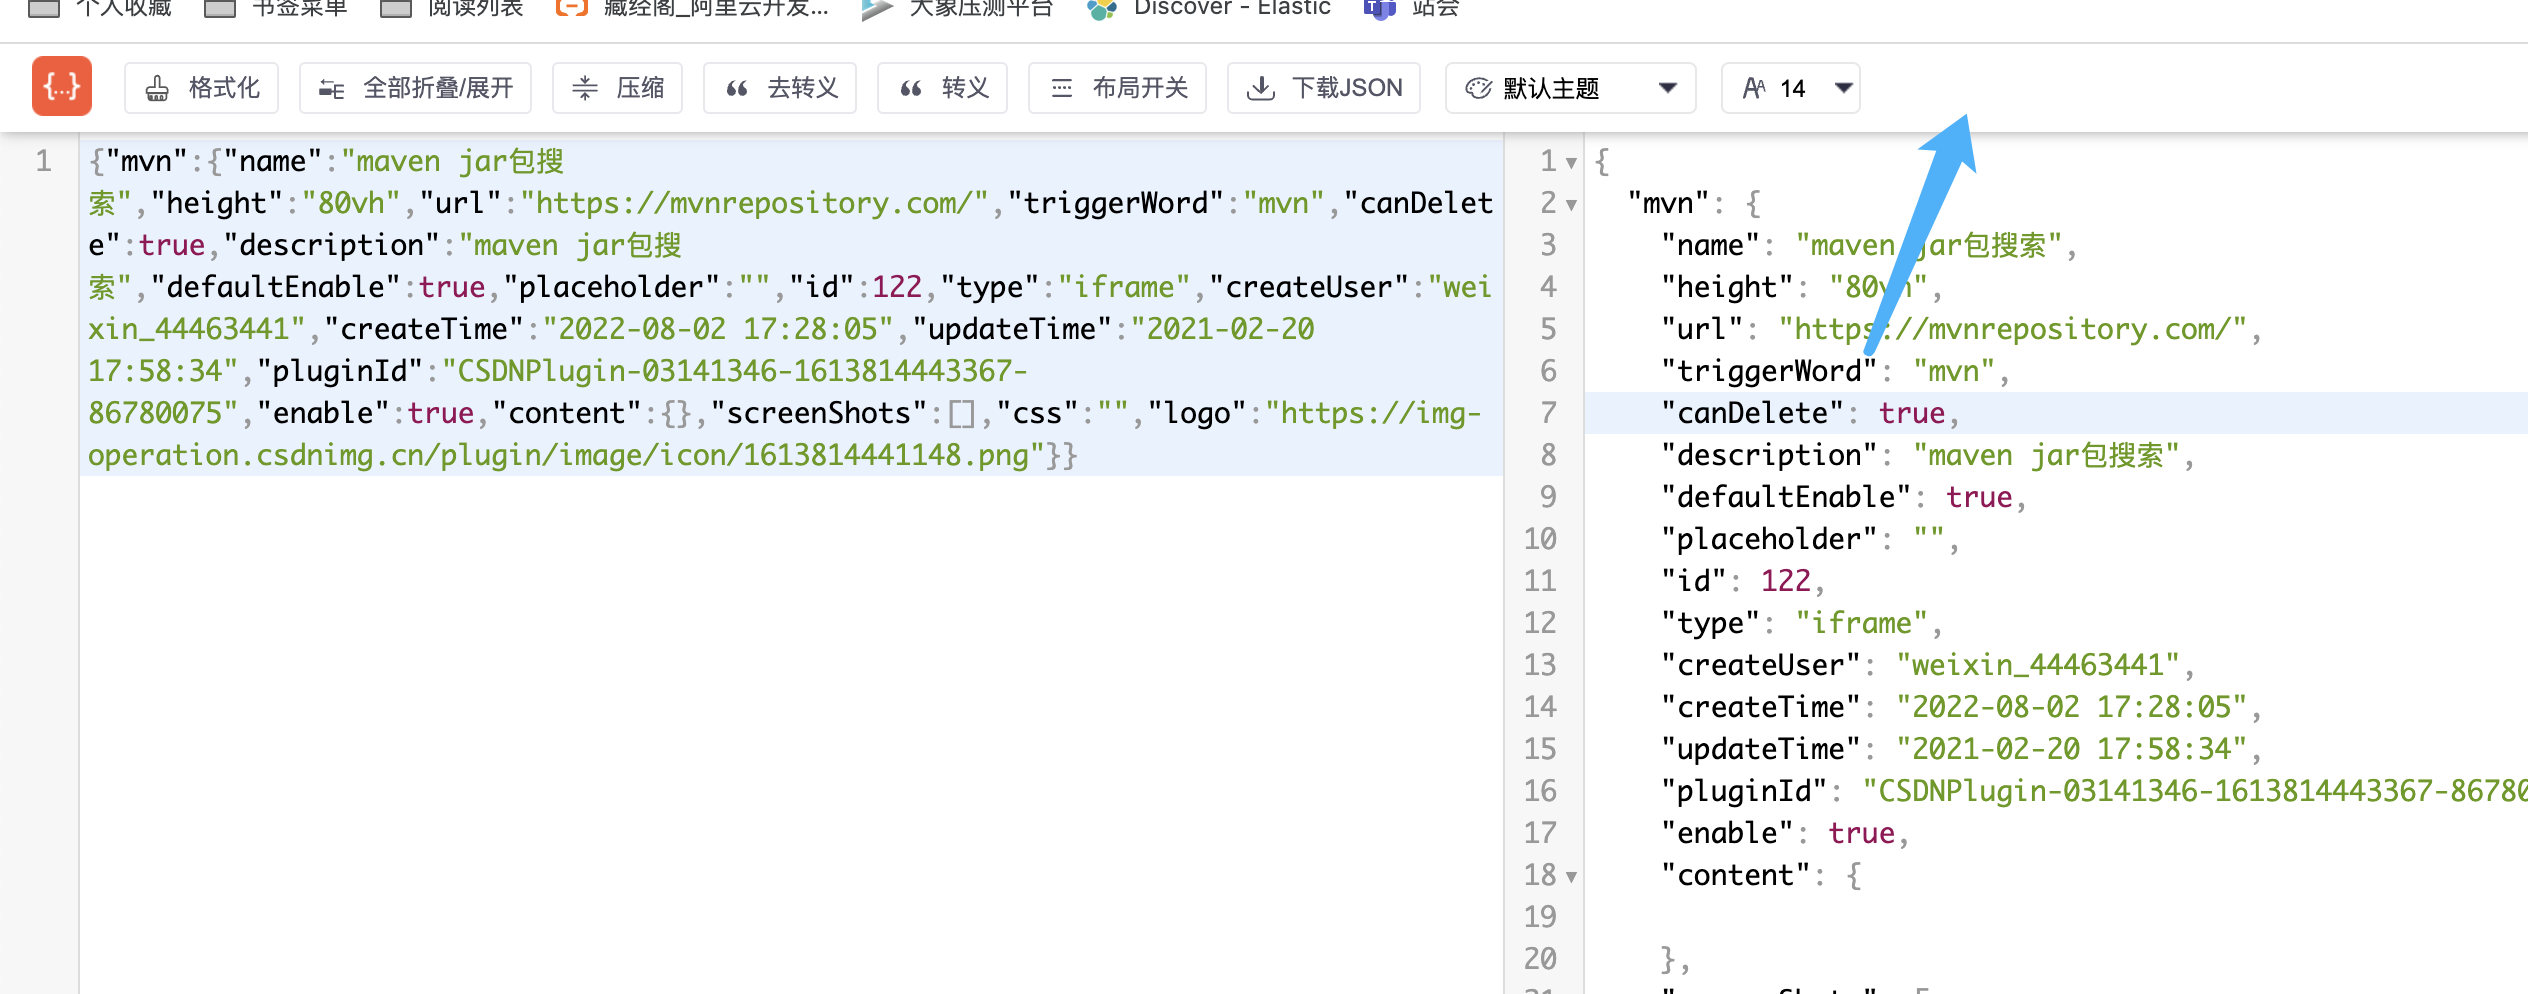
Task: Click the fold icon on 全部折叠/展开
Action: [x=331, y=89]
